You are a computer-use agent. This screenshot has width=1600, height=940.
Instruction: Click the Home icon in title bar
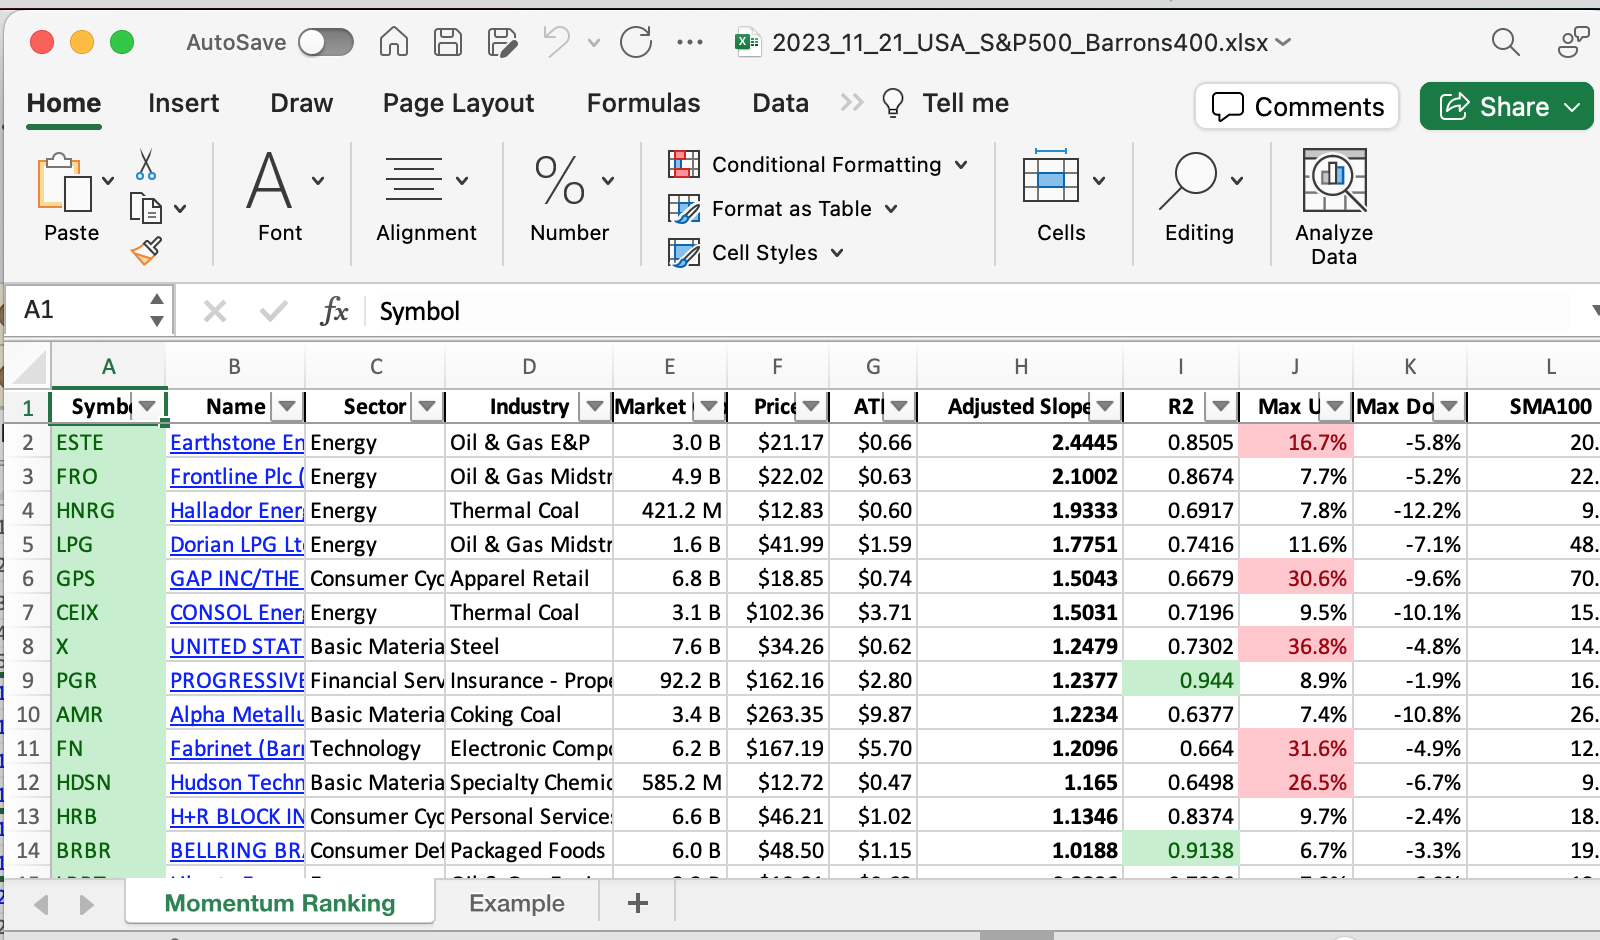click(x=394, y=42)
